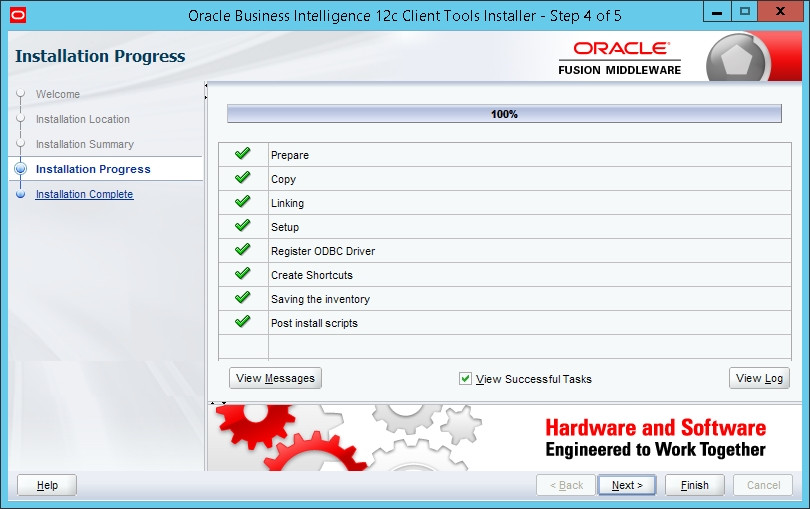Minimize the installer window
Image resolution: width=810 pixels, height=509 pixels.
(717, 12)
